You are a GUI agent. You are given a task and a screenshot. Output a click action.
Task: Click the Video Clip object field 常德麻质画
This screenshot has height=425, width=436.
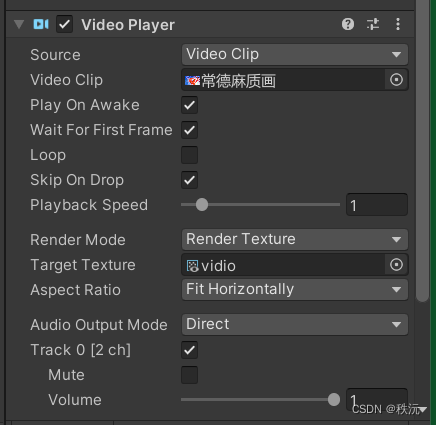coord(283,80)
